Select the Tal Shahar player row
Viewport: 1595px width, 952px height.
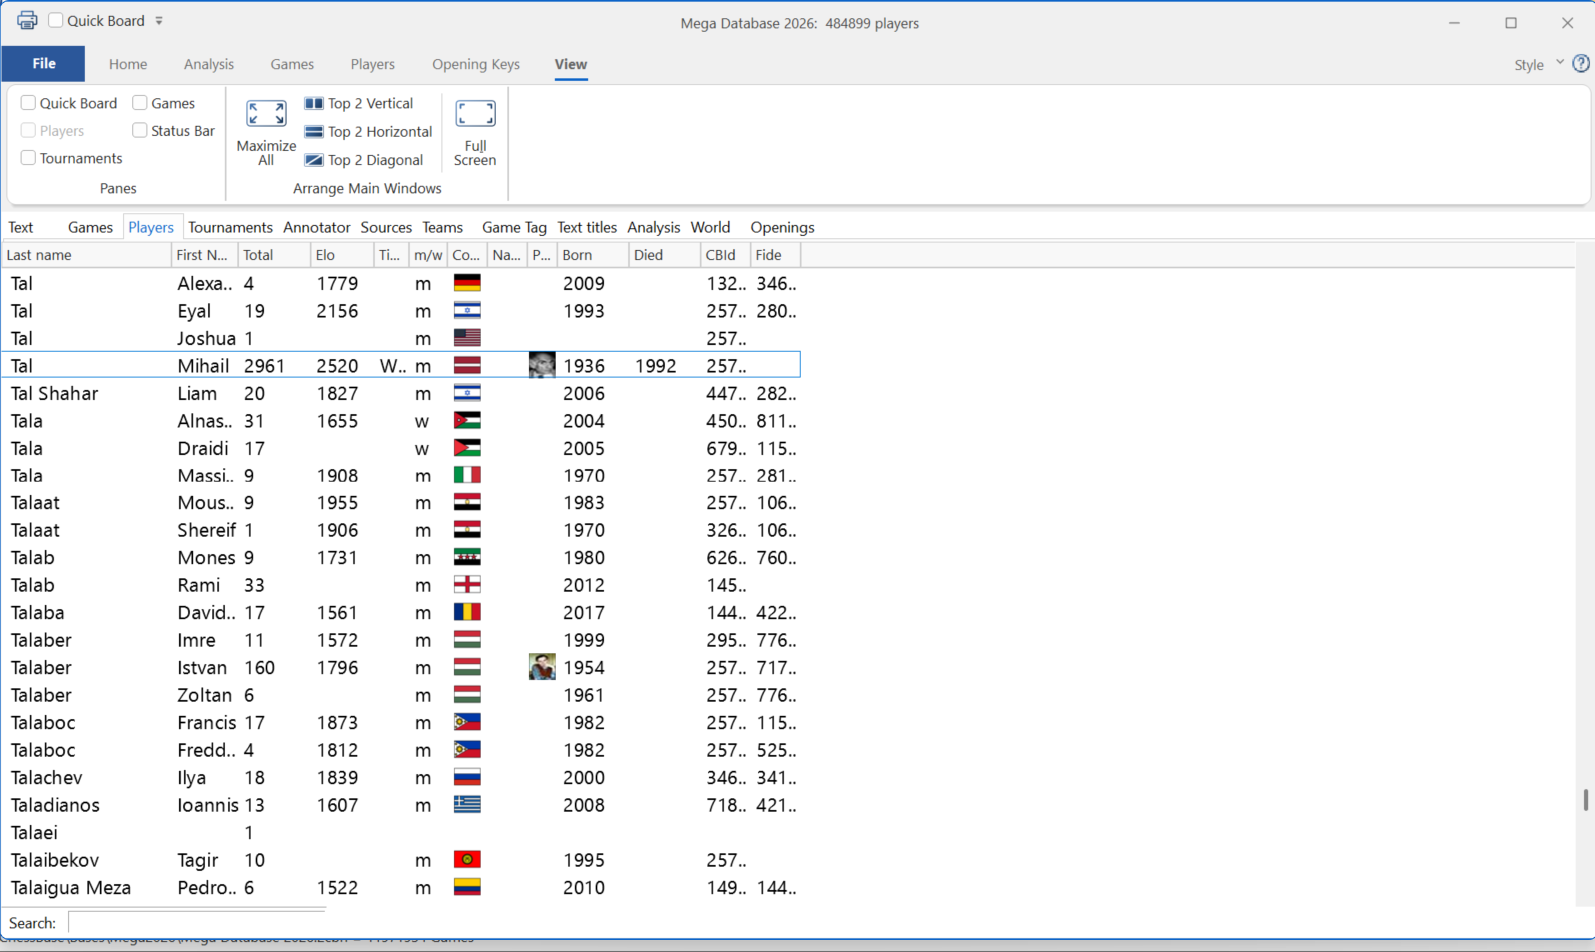pyautogui.click(x=401, y=393)
